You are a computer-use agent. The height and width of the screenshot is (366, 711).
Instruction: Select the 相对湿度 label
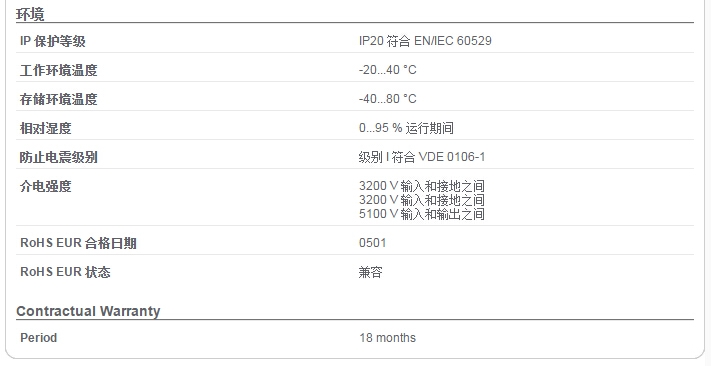tap(45, 128)
